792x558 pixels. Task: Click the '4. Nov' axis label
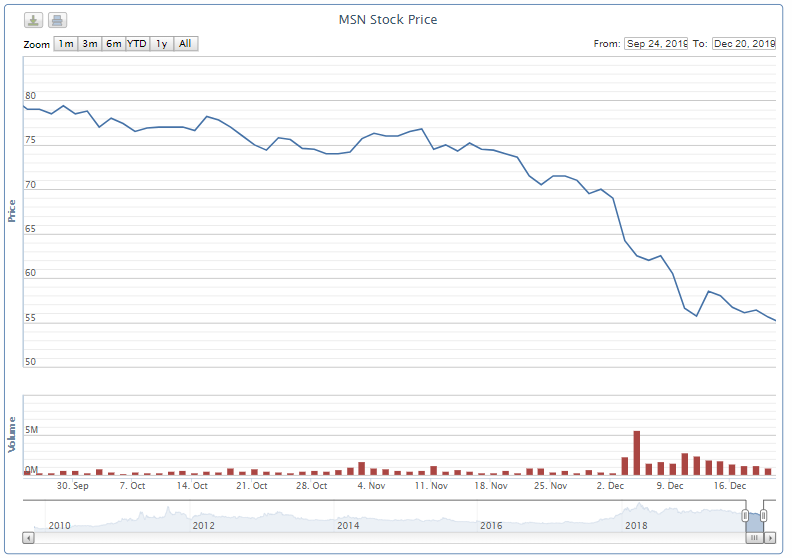371,486
